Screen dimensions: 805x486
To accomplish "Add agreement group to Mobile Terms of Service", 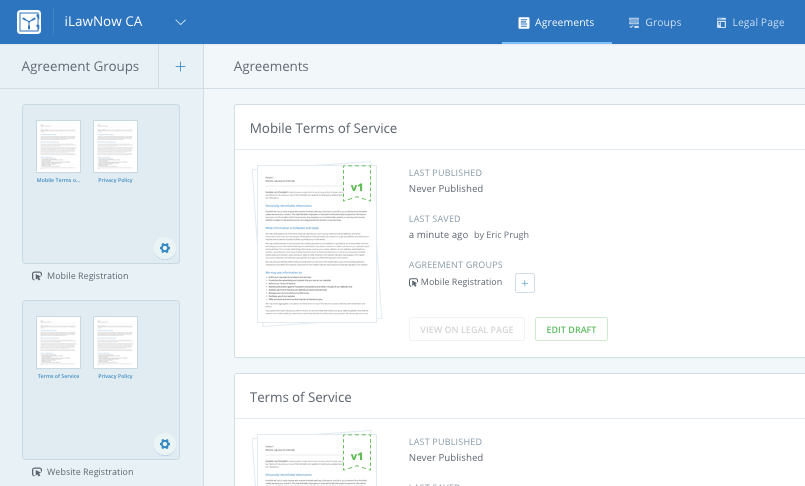I will click(x=525, y=283).
